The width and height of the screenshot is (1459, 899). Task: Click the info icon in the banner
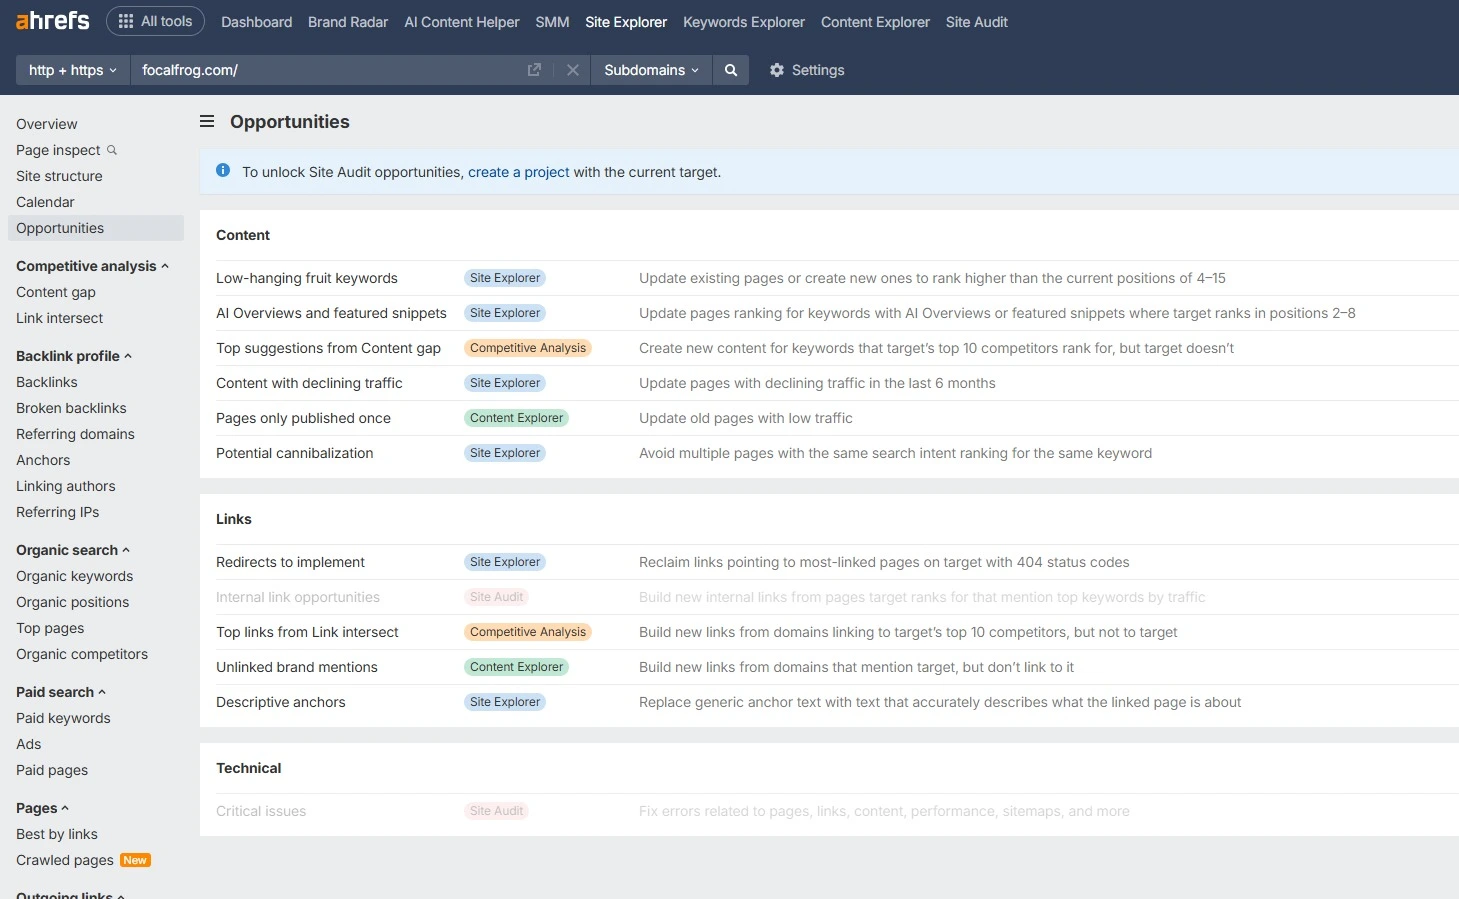tap(223, 171)
